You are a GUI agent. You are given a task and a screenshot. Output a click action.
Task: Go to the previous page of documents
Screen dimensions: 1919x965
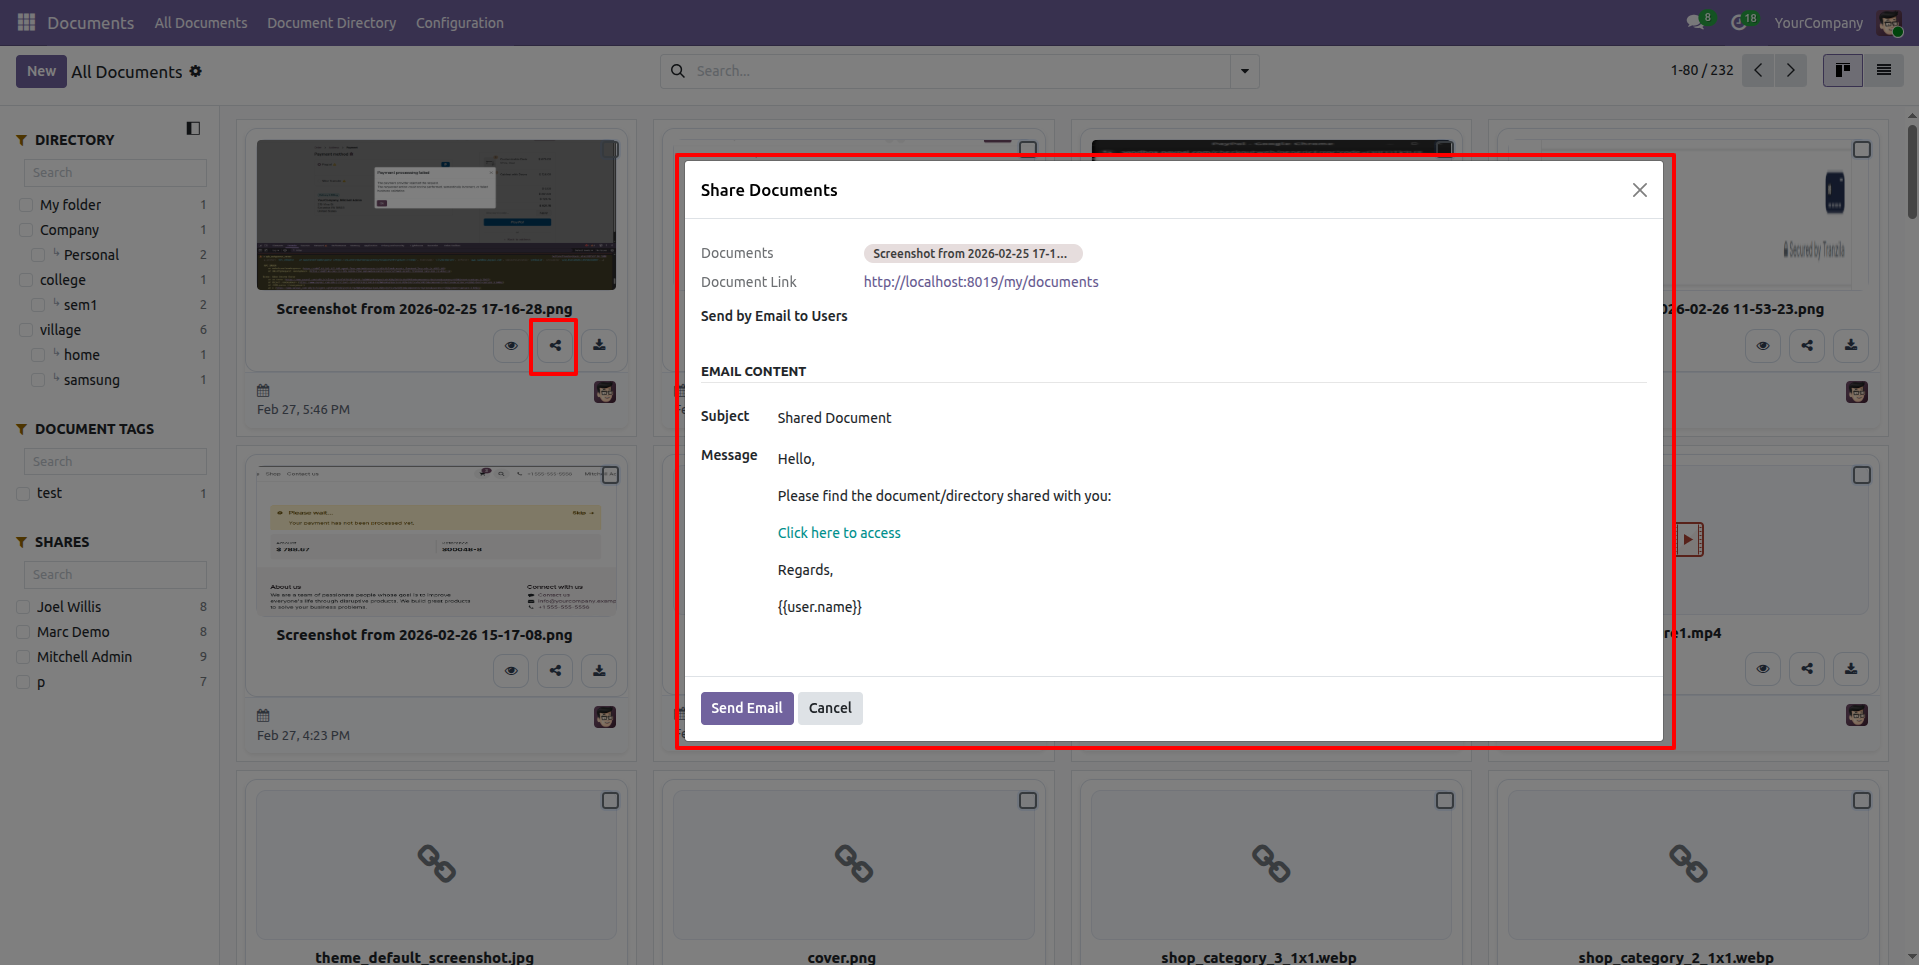(x=1758, y=71)
